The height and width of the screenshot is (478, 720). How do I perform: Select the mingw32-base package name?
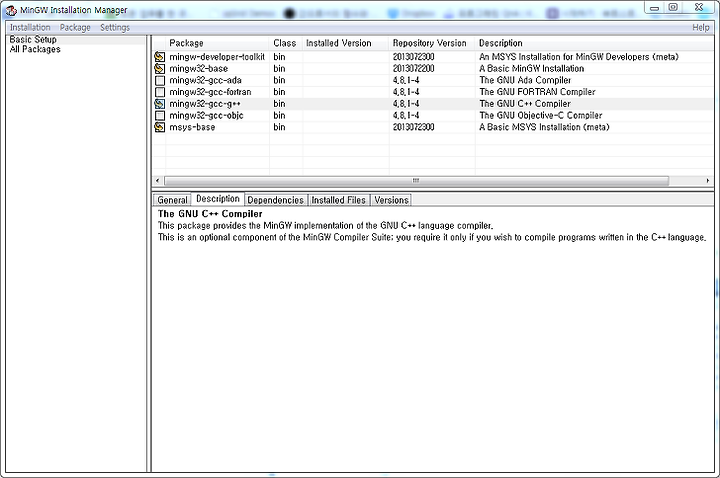198,68
